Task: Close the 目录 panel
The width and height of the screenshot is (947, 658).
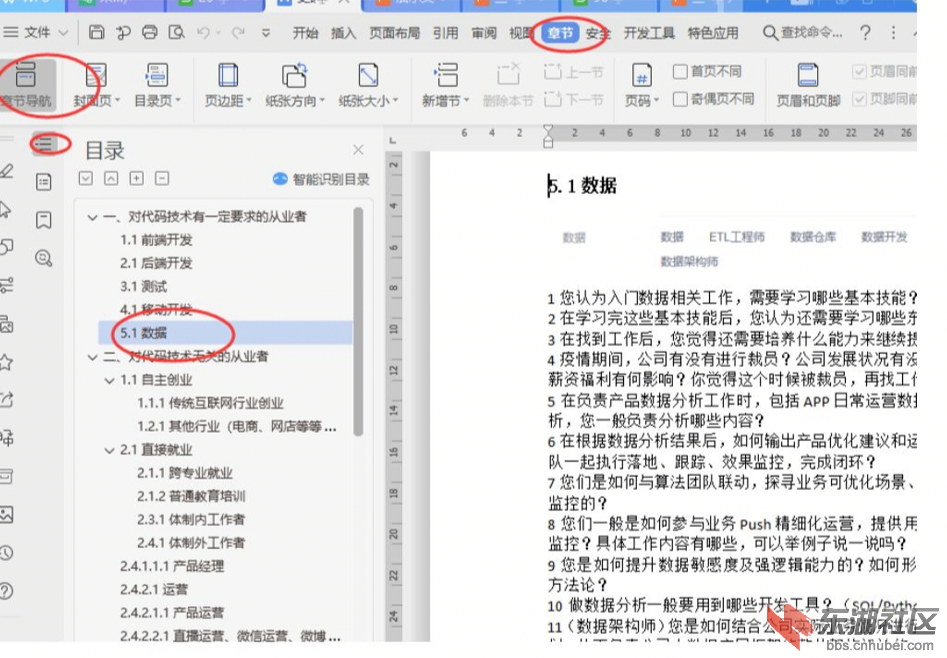Action: click(358, 149)
